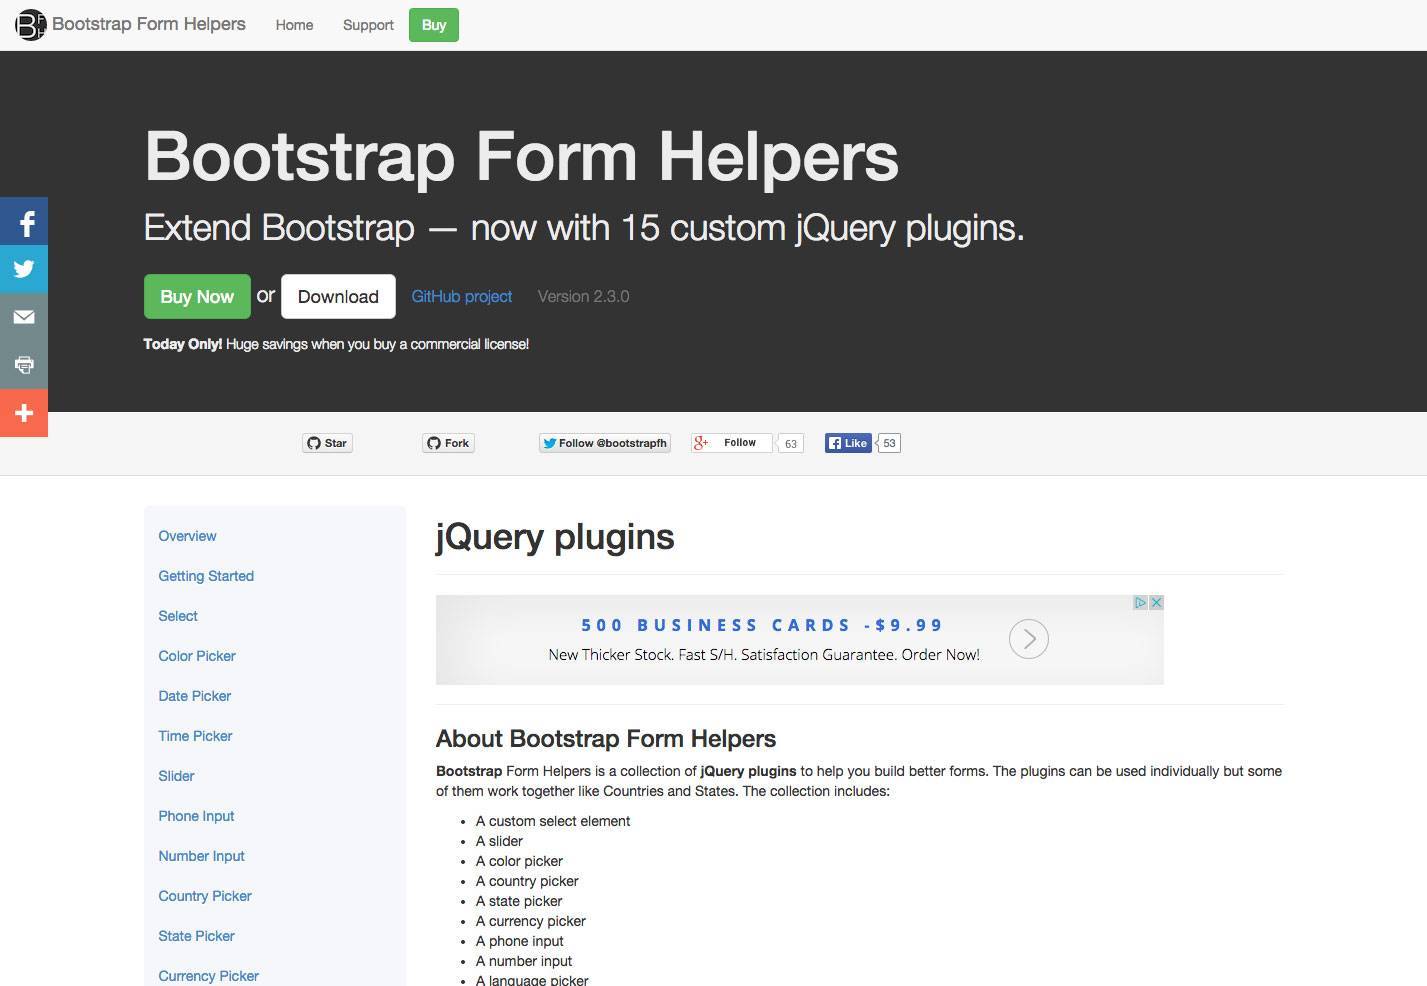Image resolution: width=1427 pixels, height=986 pixels.
Task: Open more sharing options plus icon
Action: 24,413
